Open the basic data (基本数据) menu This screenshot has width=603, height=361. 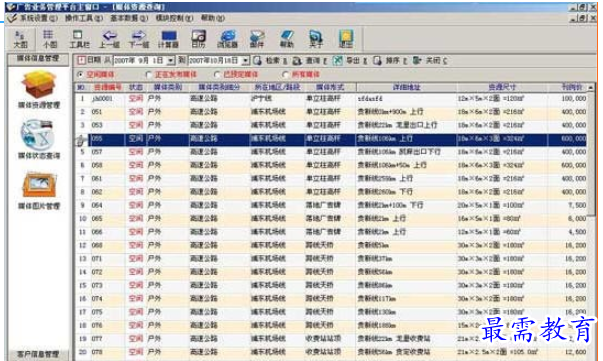(x=129, y=18)
